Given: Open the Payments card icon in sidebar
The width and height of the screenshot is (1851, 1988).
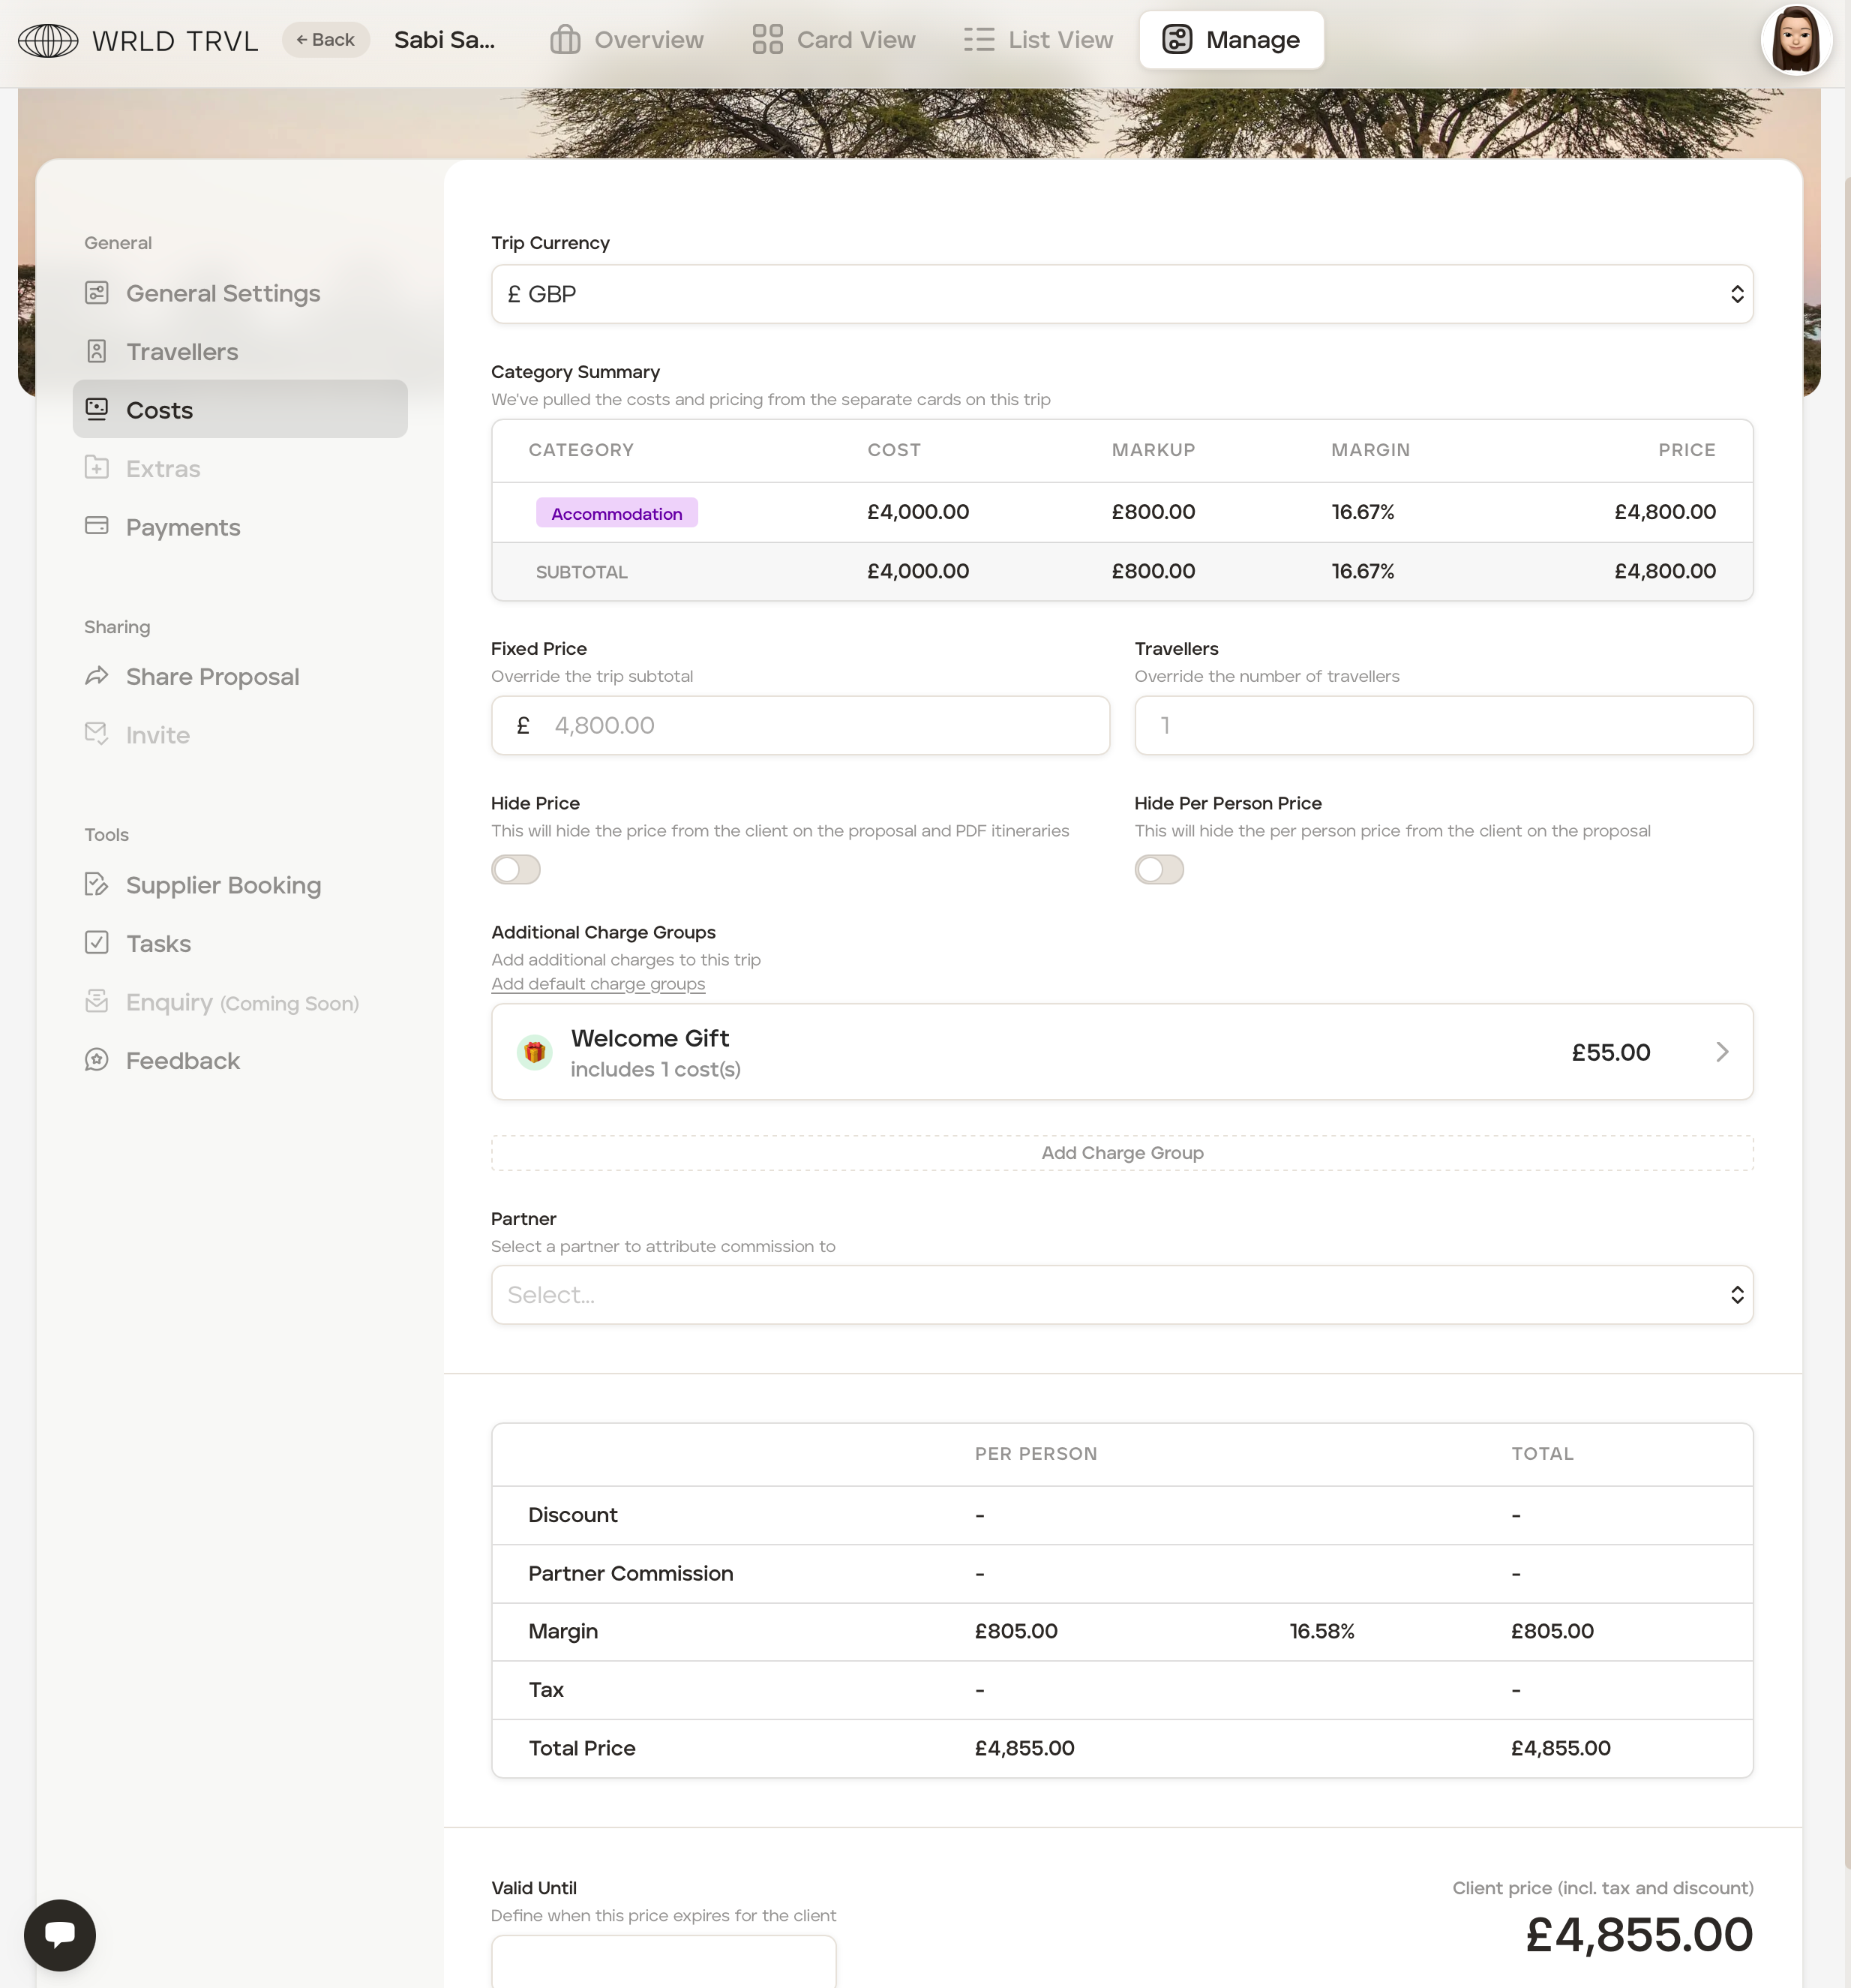Looking at the screenshot, I should click(x=96, y=526).
